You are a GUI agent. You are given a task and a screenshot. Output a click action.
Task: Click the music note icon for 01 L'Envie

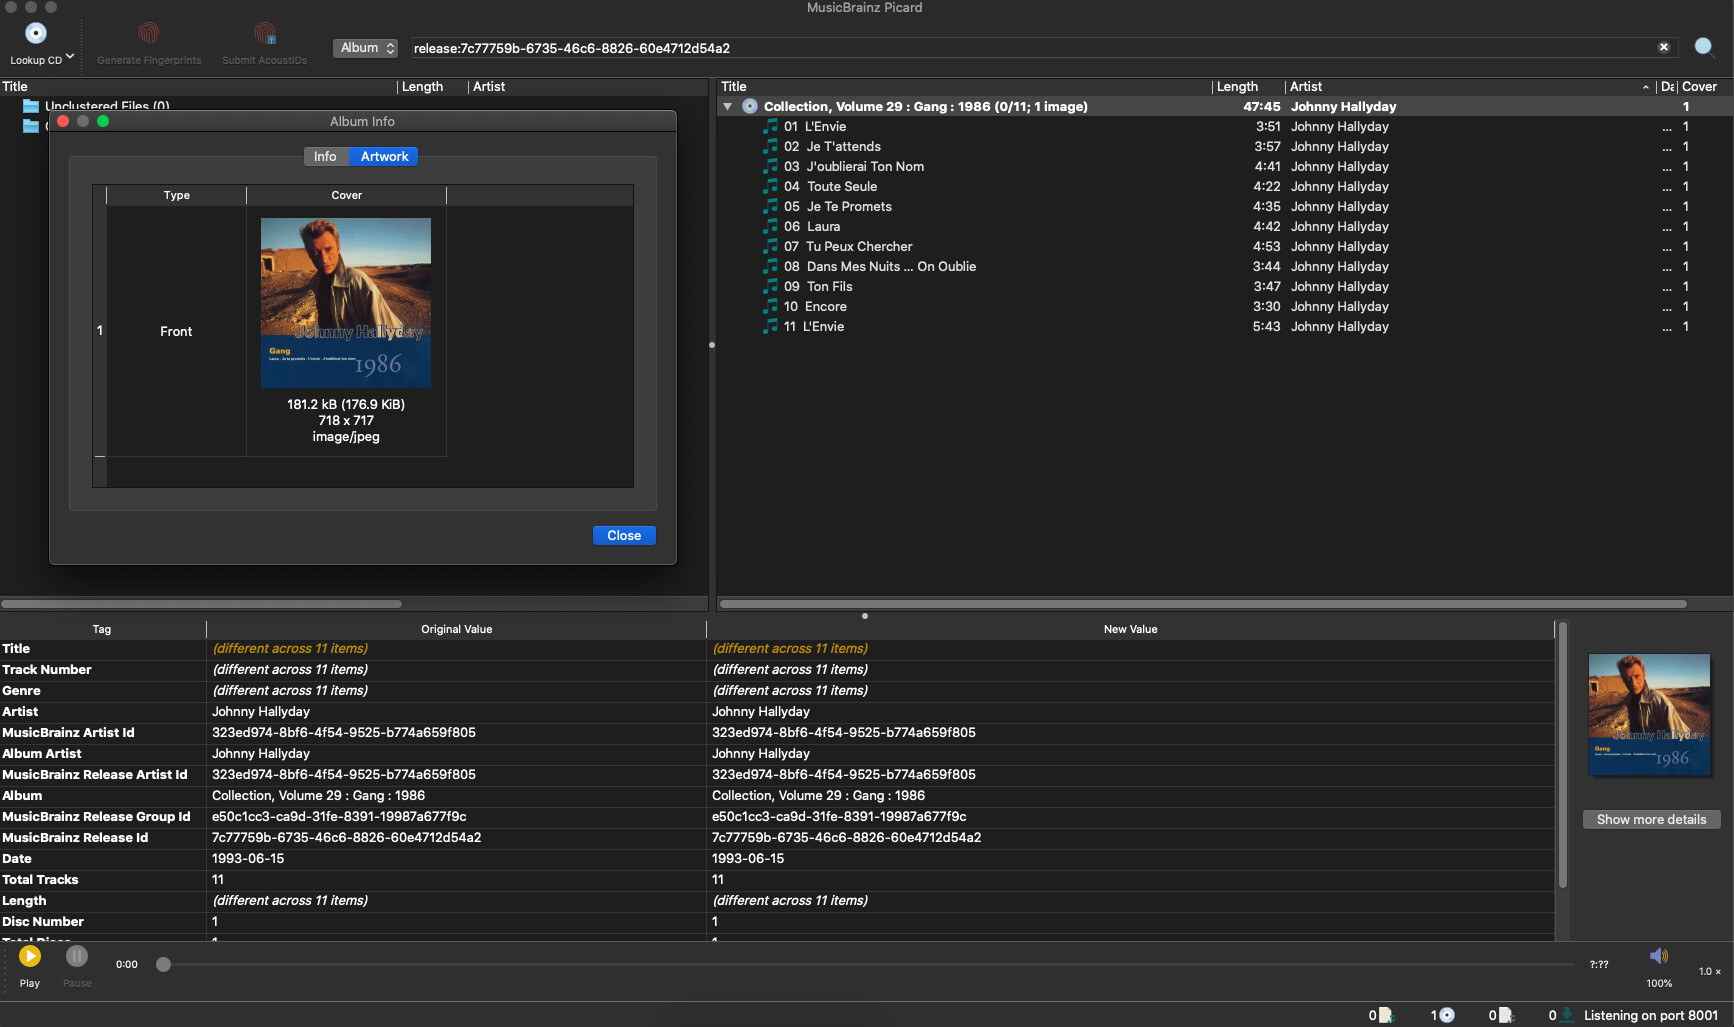coord(770,126)
